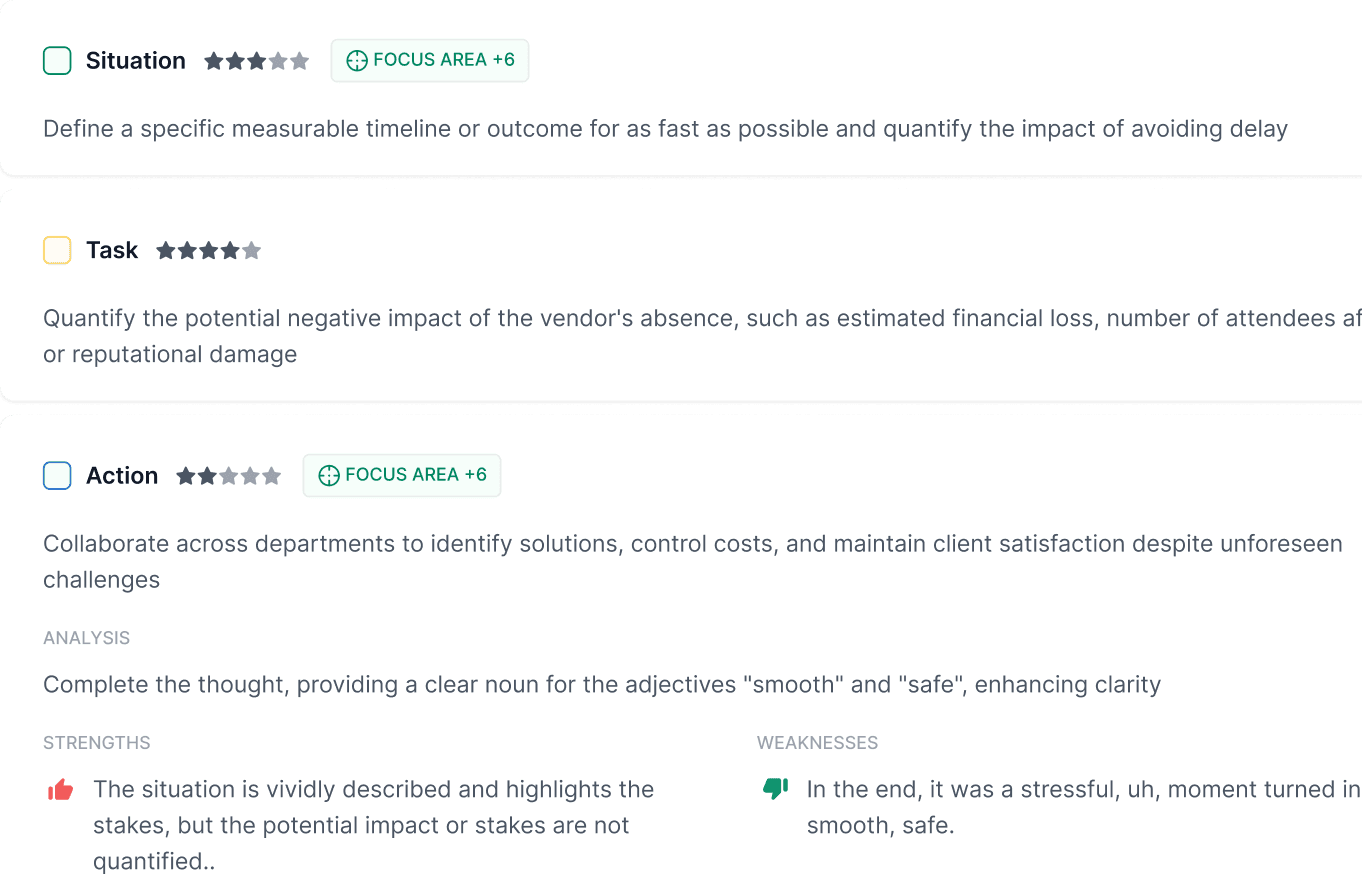Open the FOCUS AREA +6 badge on Action
The image size is (1362, 896).
[x=402, y=475]
